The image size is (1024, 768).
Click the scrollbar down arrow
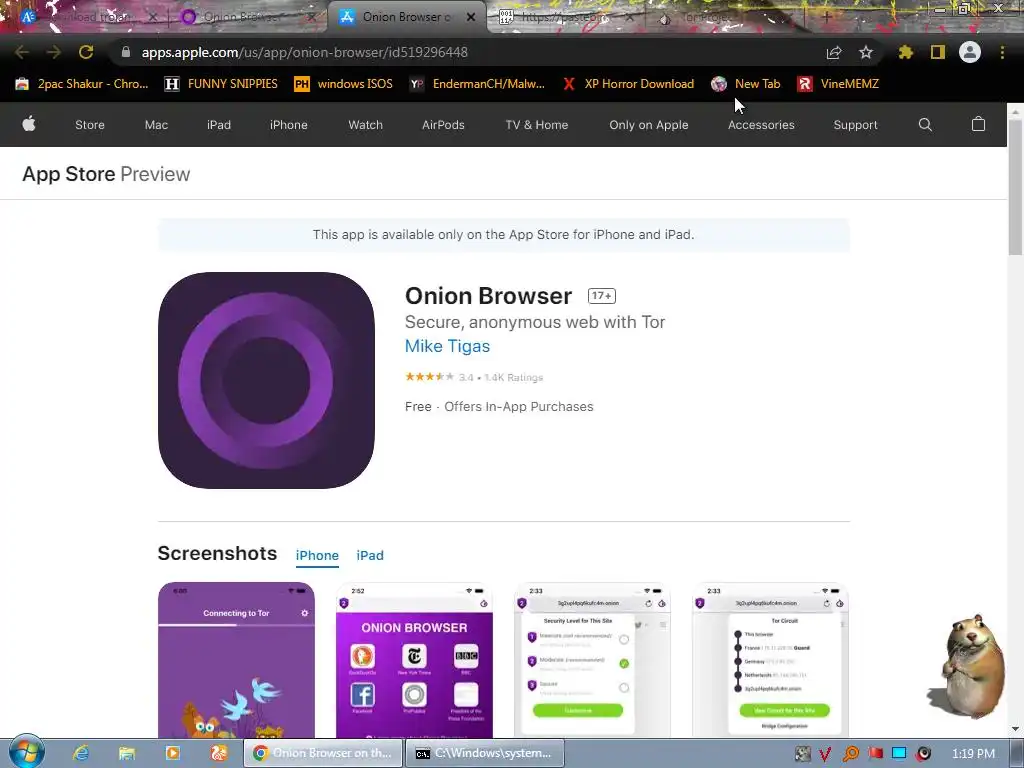1016,729
